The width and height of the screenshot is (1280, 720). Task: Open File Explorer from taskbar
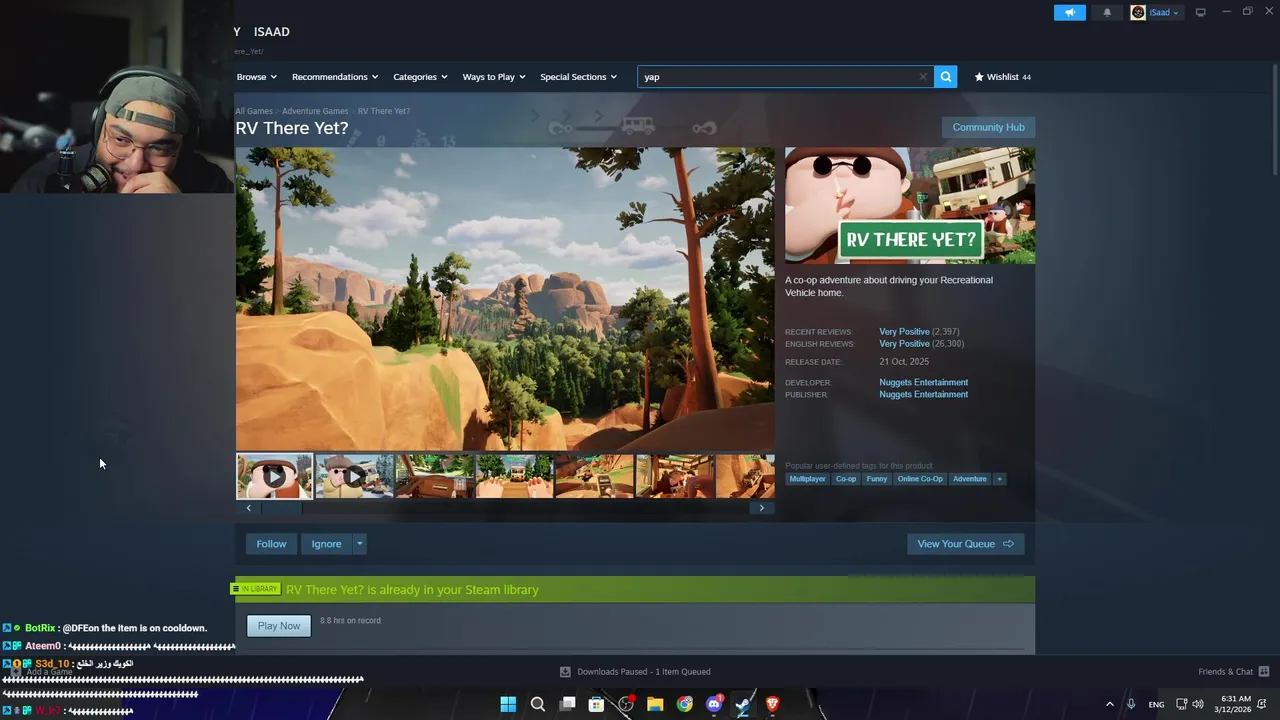coord(655,704)
